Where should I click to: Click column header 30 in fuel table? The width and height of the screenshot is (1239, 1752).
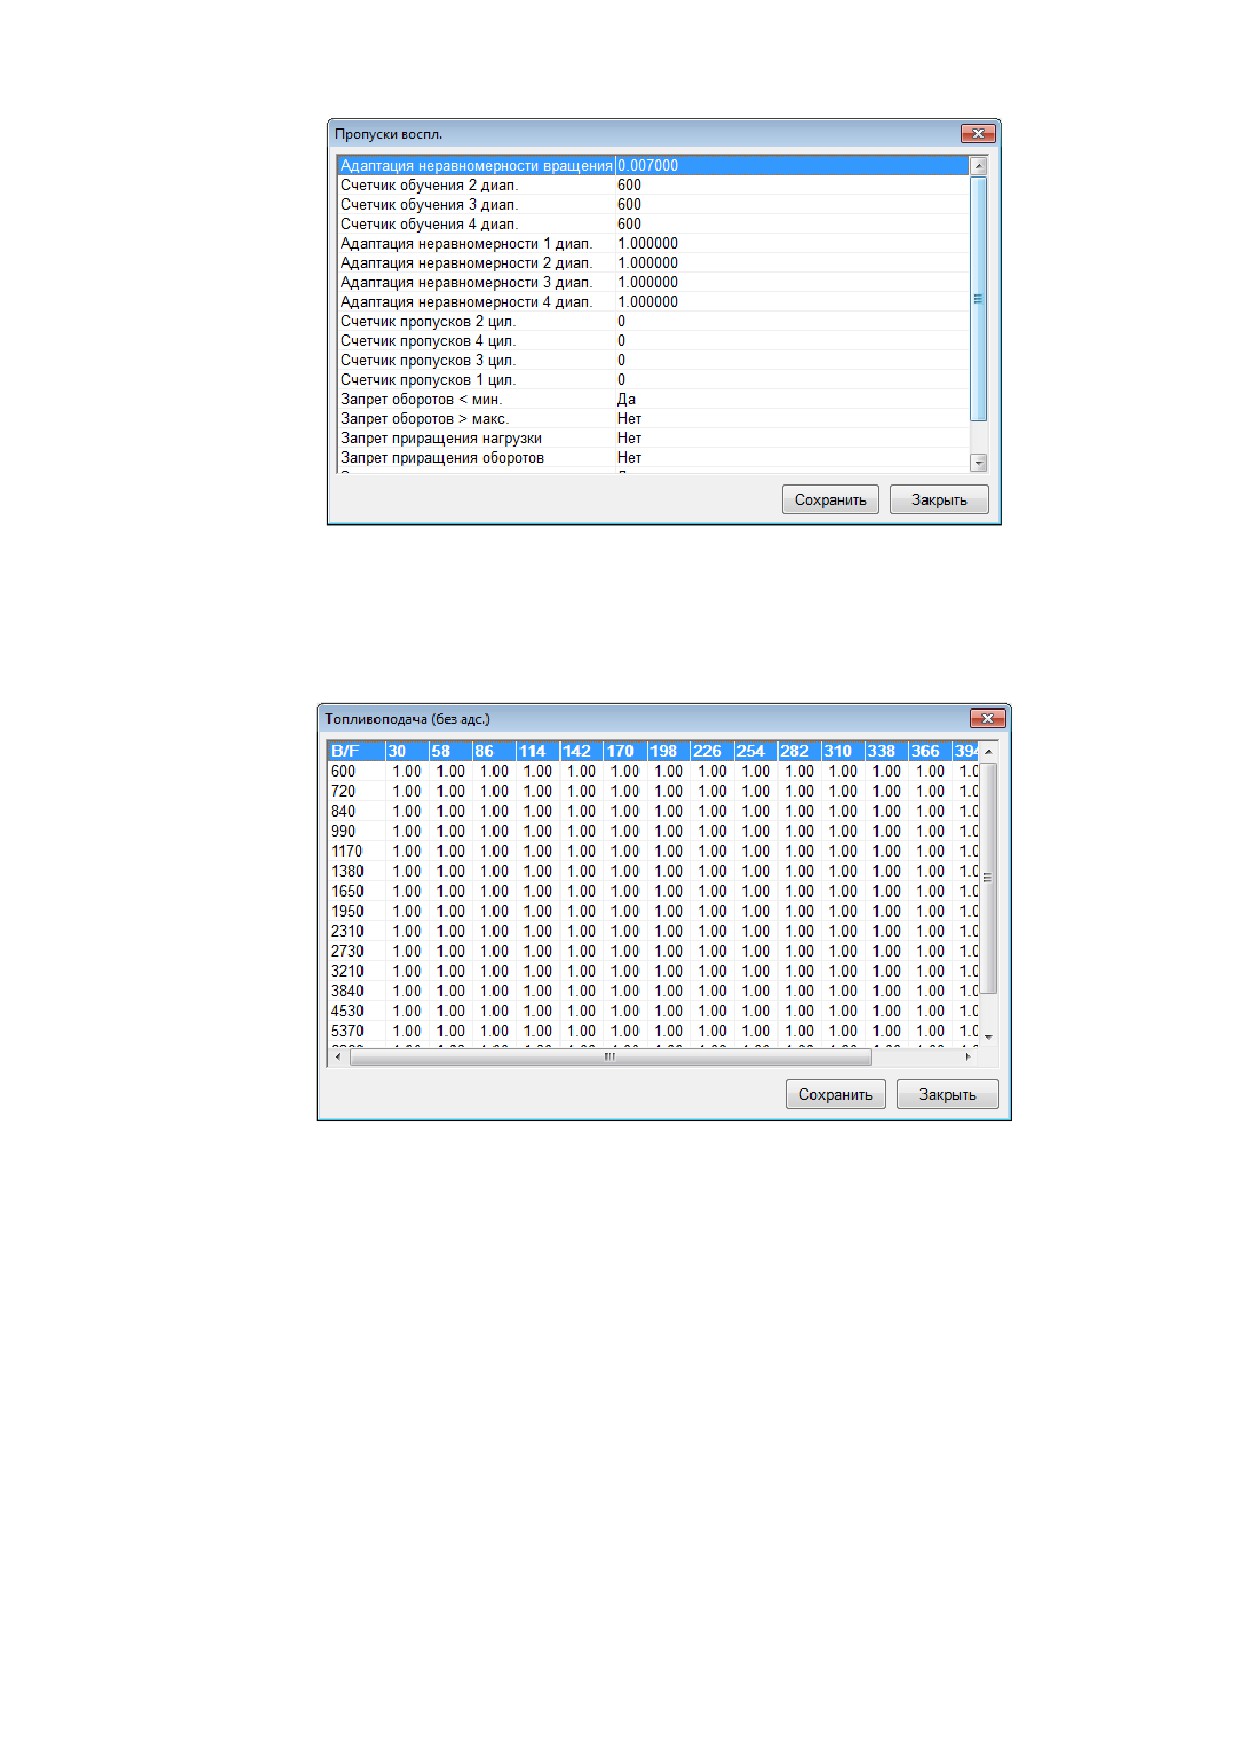(407, 751)
